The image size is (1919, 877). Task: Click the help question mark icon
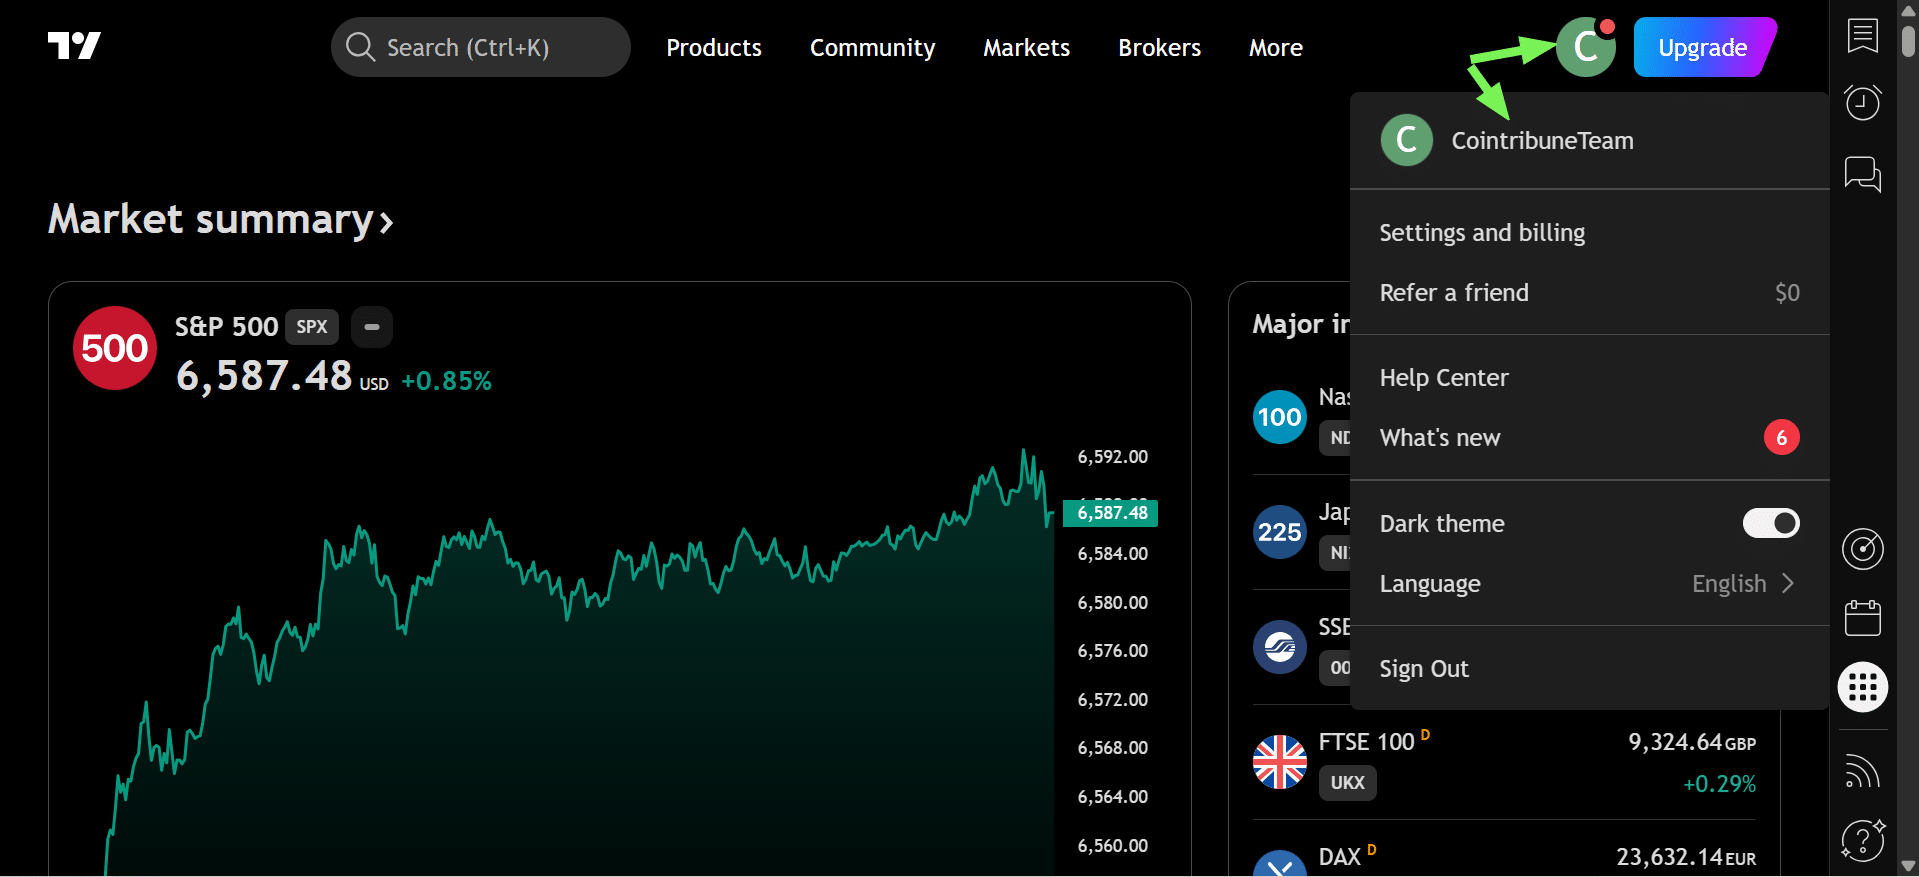coord(1862,840)
